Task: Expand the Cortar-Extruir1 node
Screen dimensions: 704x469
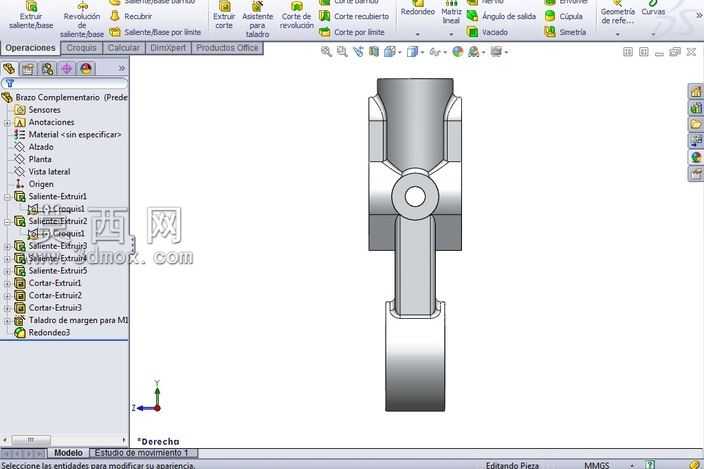Action: [7, 284]
